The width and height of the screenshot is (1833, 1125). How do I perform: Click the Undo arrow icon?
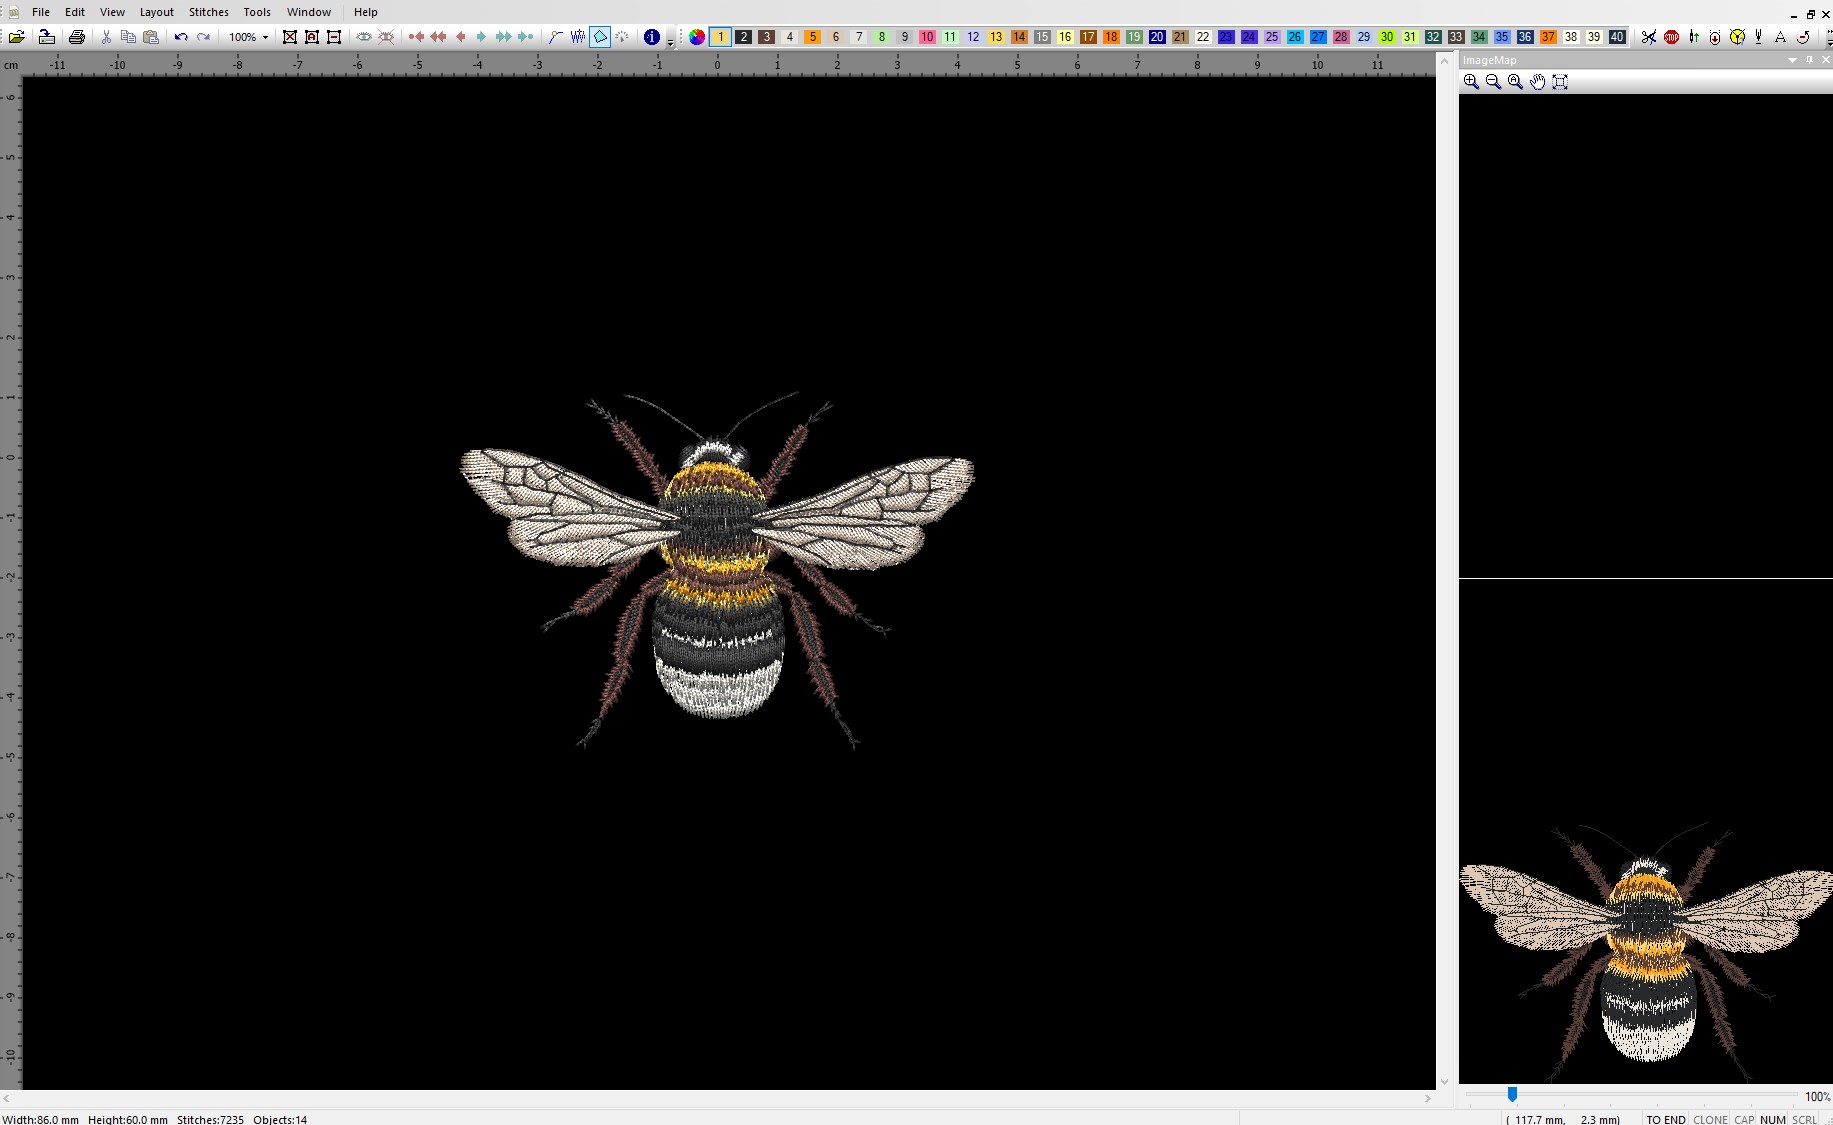181,37
